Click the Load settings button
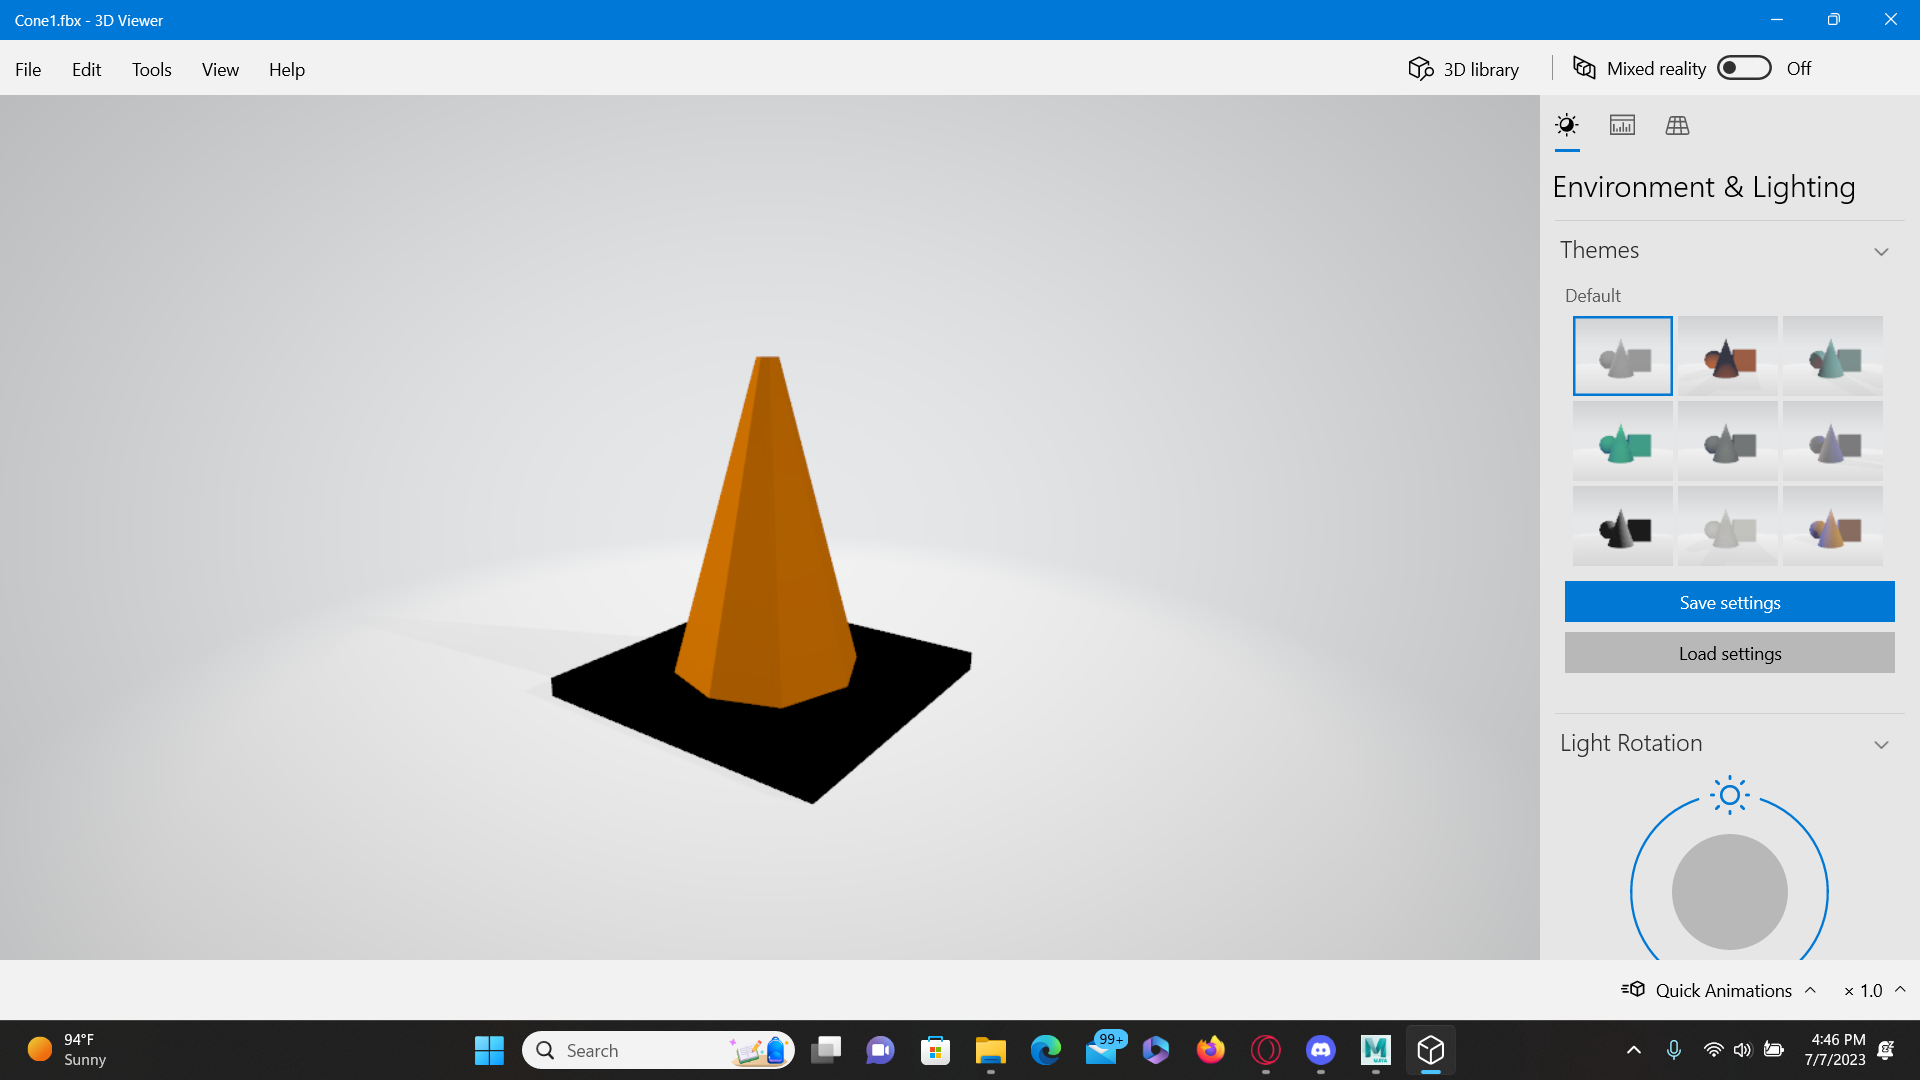 click(x=1729, y=653)
